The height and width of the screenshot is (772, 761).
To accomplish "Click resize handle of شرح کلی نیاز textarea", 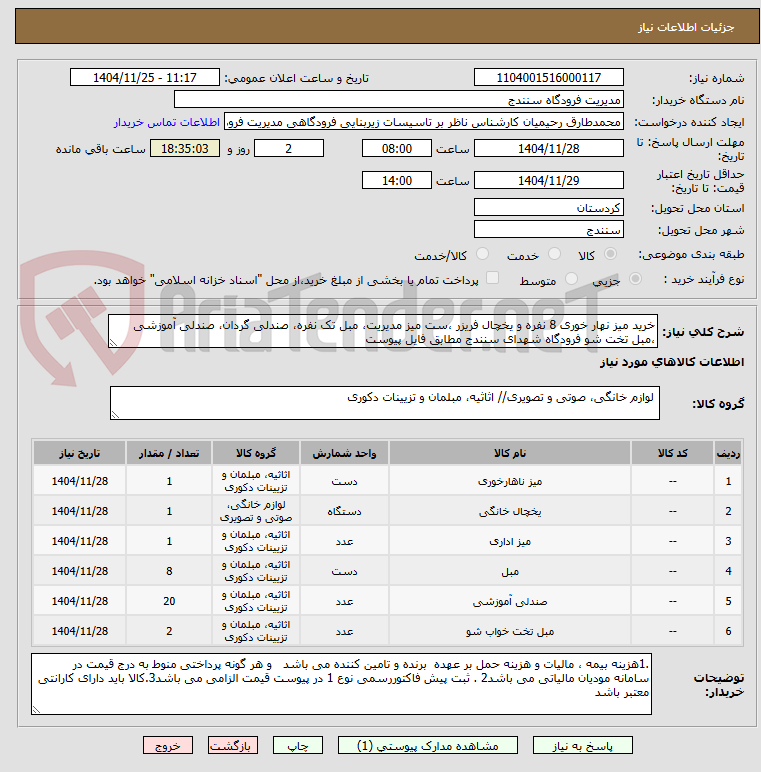I will click(113, 343).
